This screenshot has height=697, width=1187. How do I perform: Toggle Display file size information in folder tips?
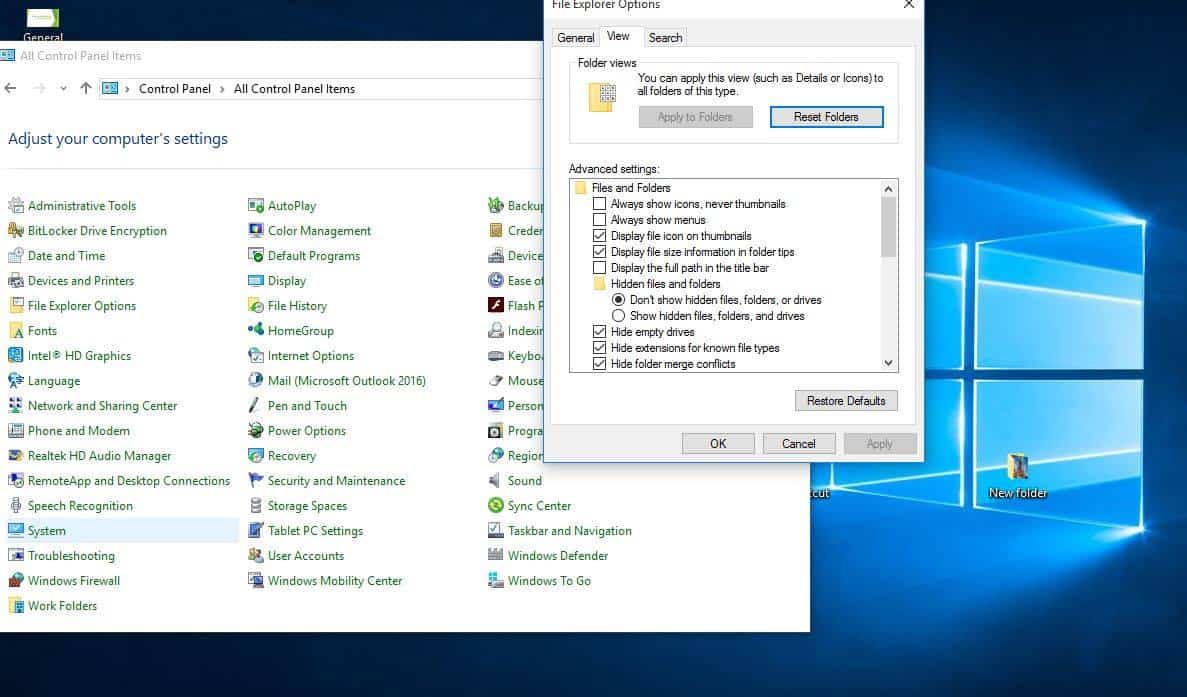coord(600,251)
